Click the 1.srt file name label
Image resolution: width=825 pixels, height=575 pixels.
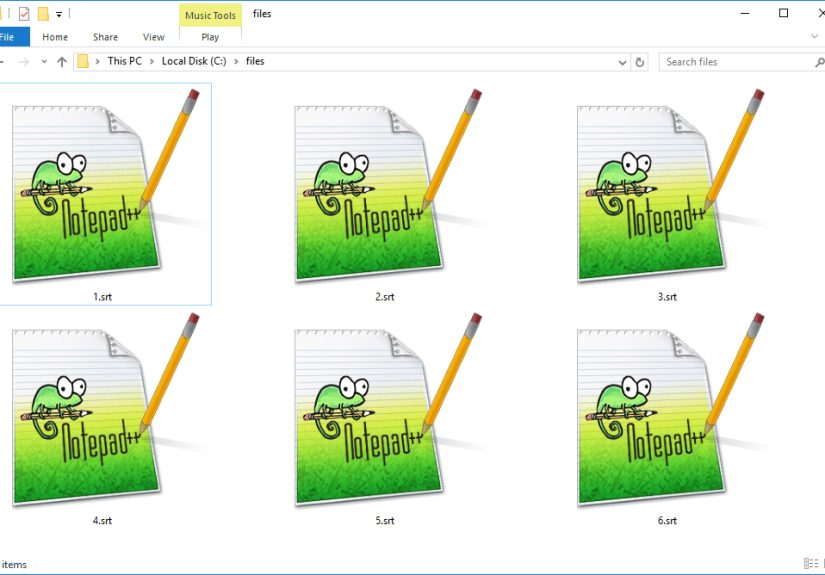tap(103, 297)
